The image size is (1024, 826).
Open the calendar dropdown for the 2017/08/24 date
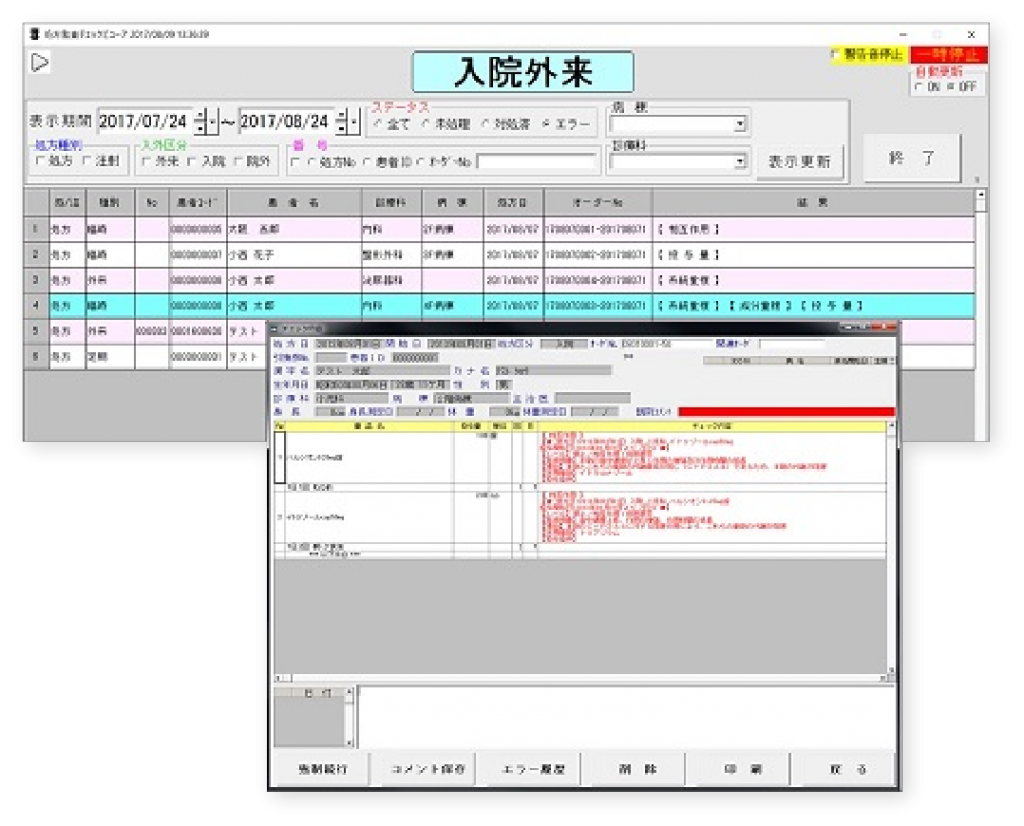(x=353, y=121)
